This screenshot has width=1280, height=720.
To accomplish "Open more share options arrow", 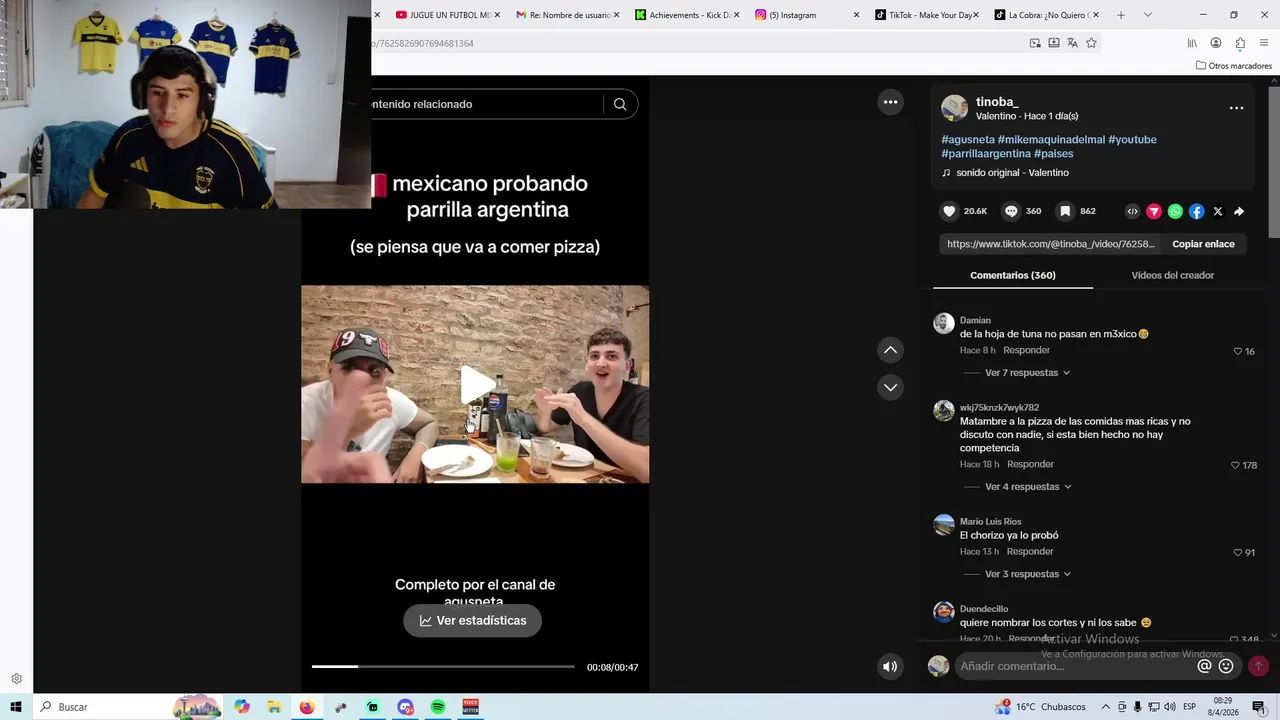I will [1239, 211].
